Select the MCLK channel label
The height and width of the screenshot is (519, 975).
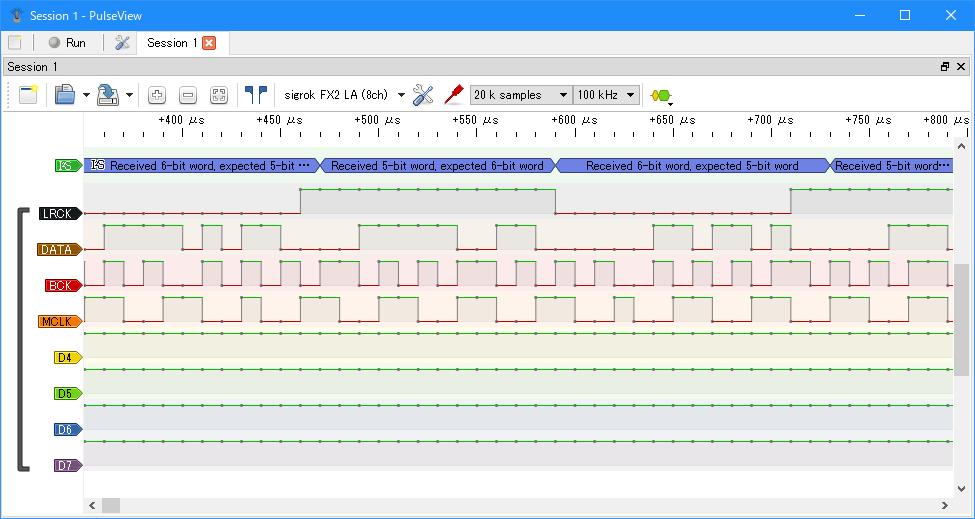60,322
